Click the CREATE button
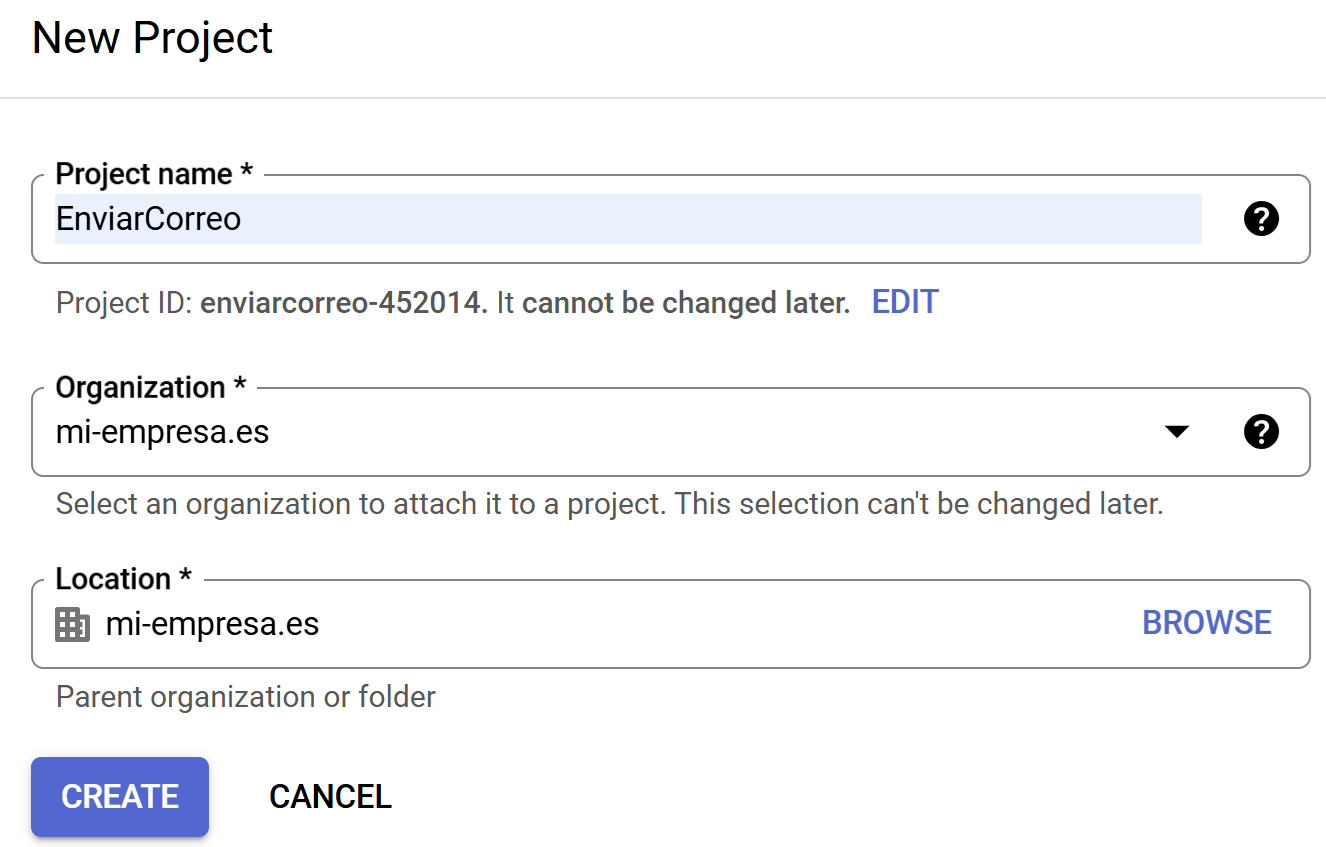This screenshot has width=1326, height=847. click(120, 796)
